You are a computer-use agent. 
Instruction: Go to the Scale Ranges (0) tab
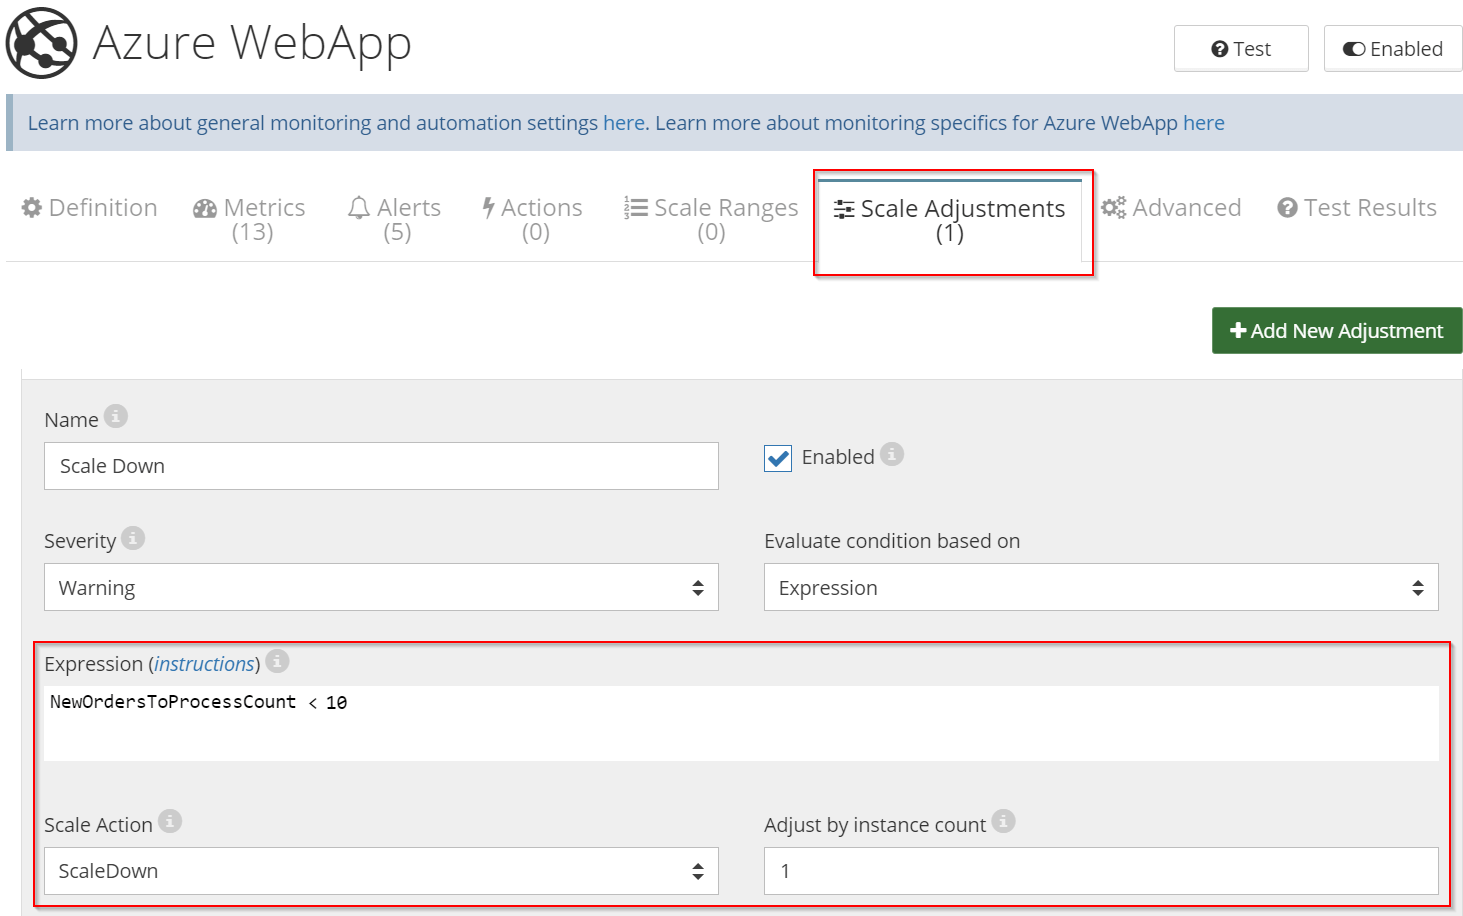pos(711,219)
